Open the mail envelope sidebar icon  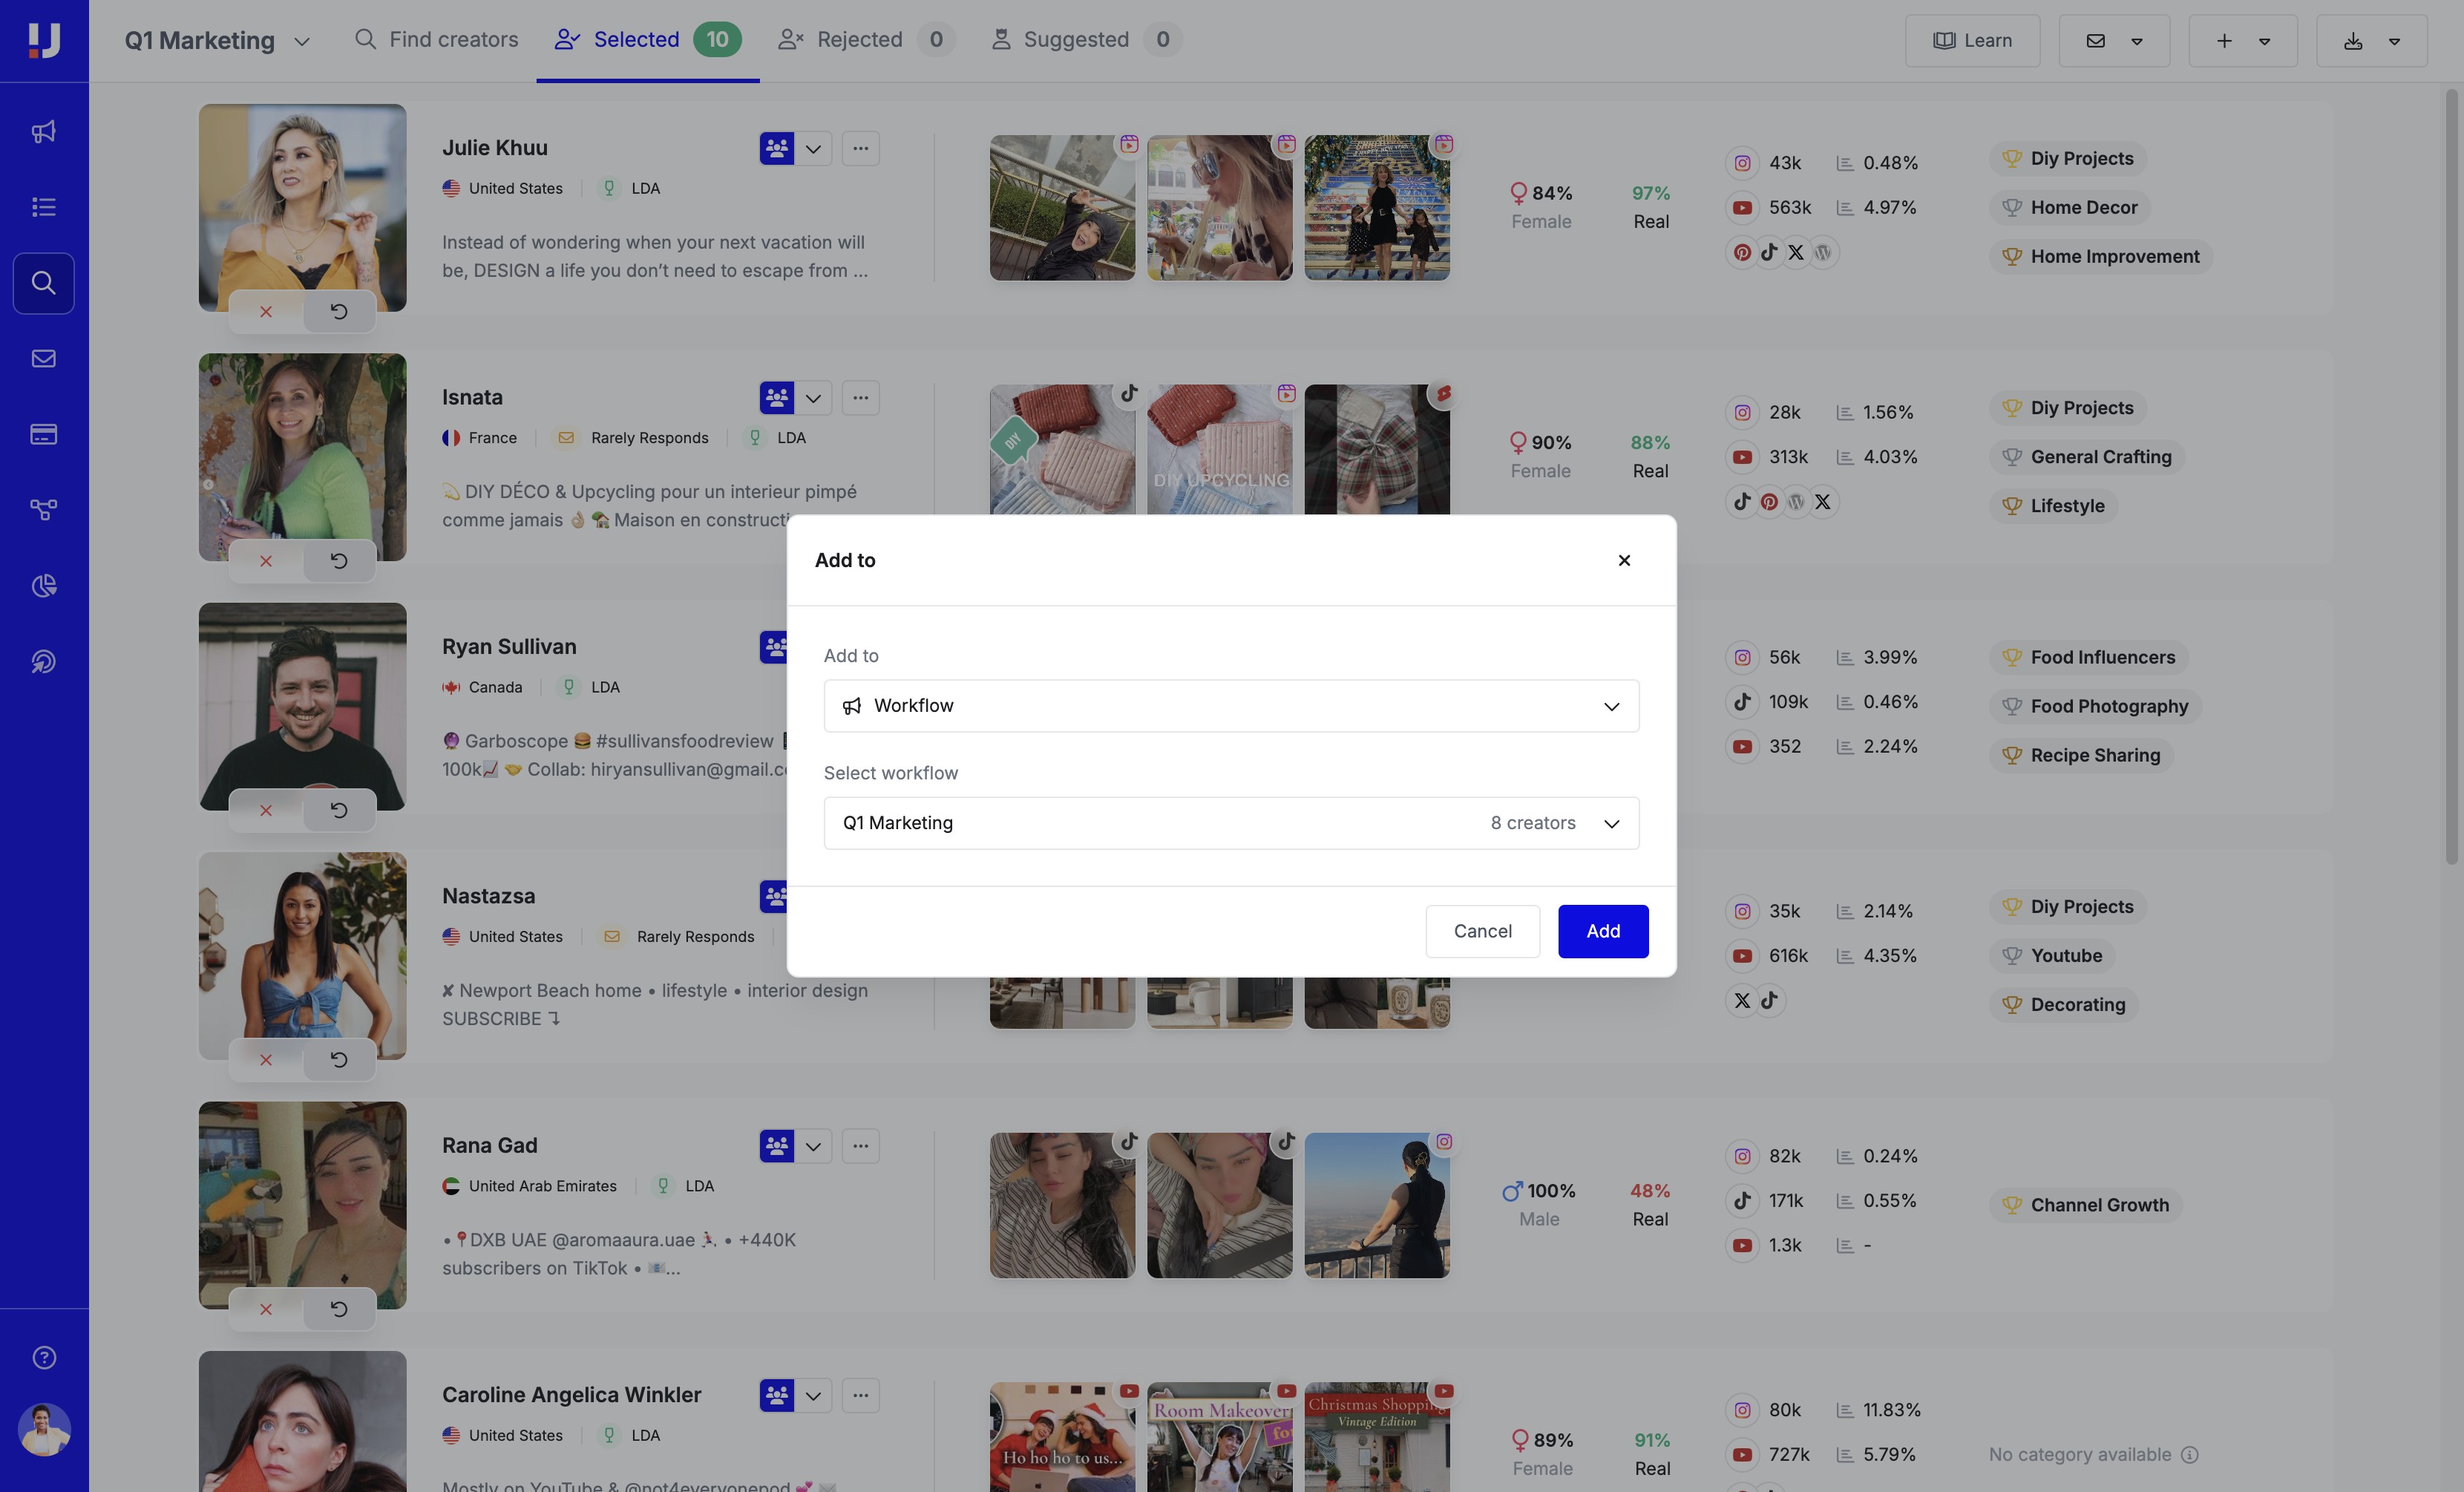(44, 358)
